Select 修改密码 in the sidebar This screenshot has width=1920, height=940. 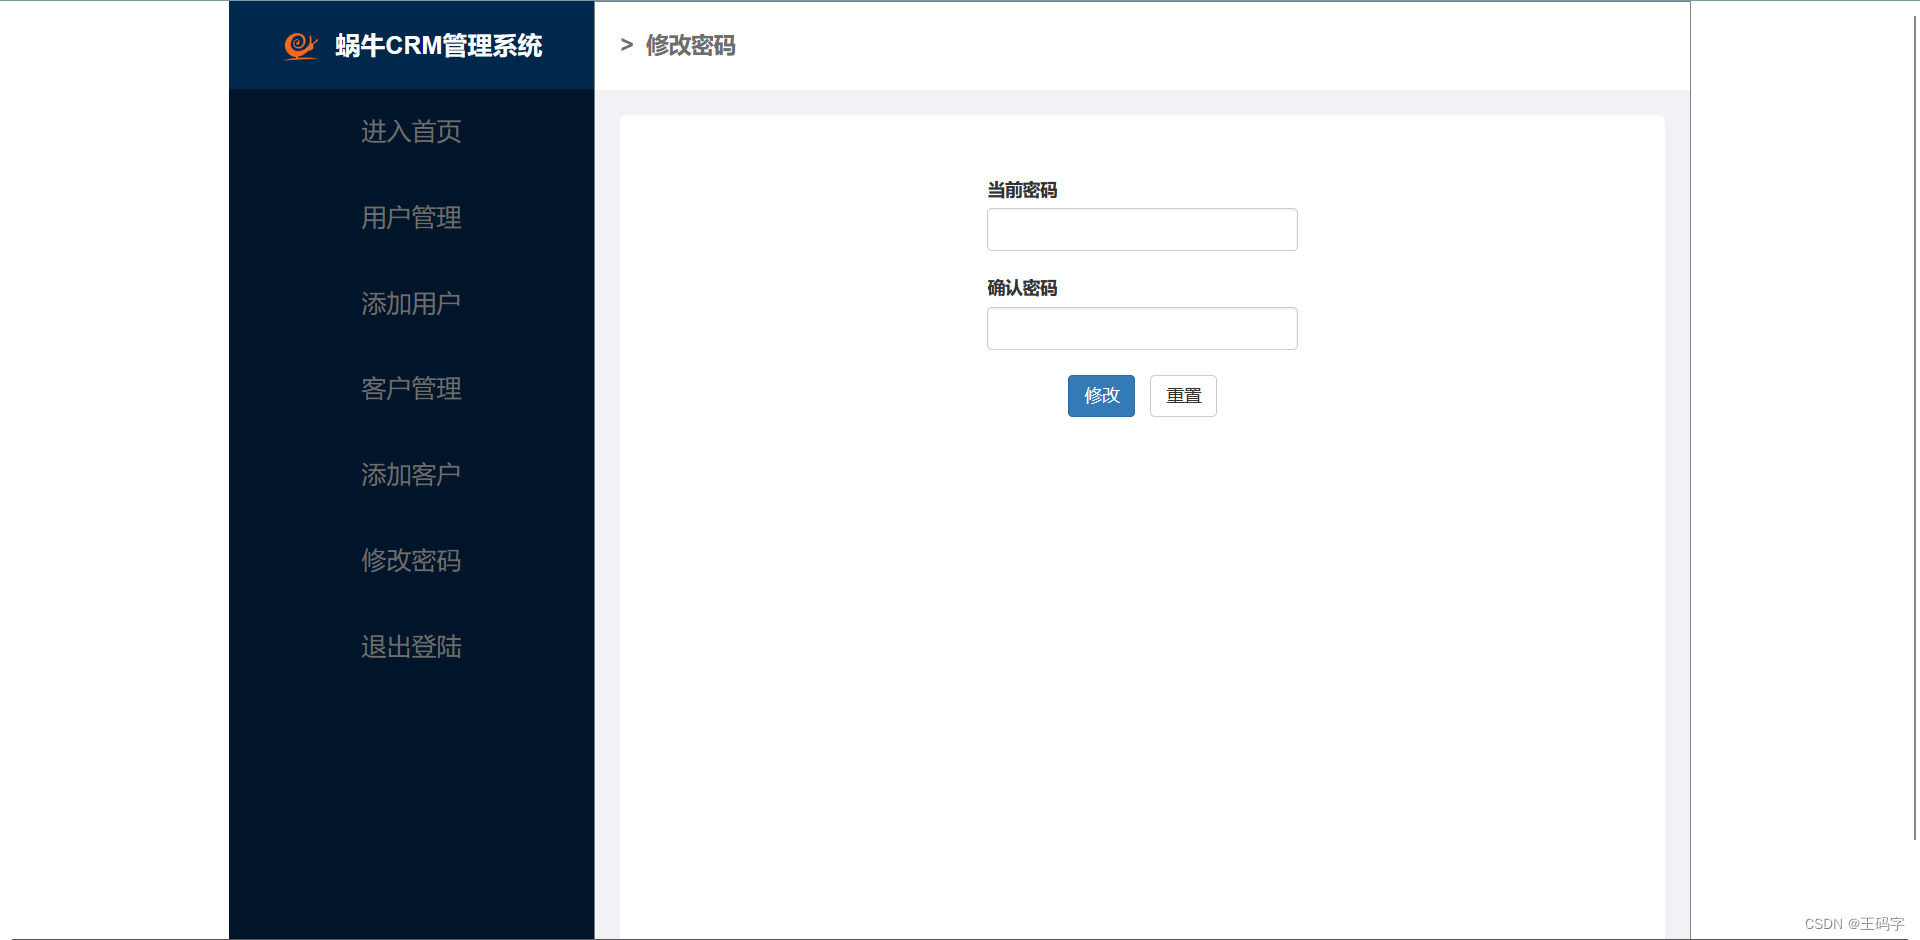click(411, 561)
